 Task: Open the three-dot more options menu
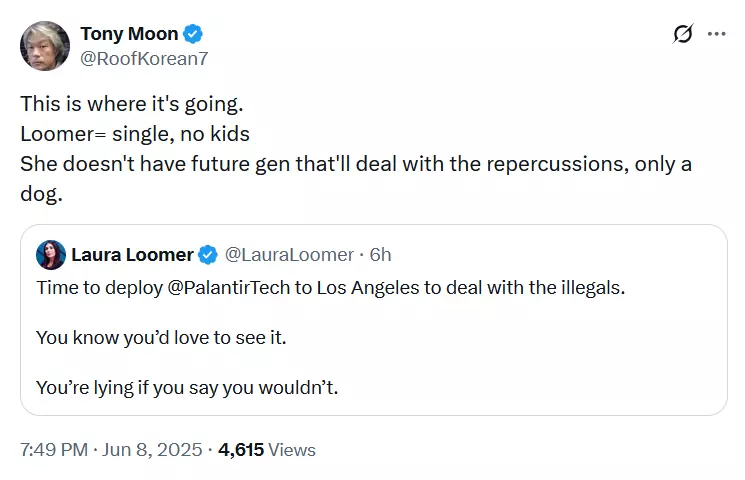tap(716, 34)
